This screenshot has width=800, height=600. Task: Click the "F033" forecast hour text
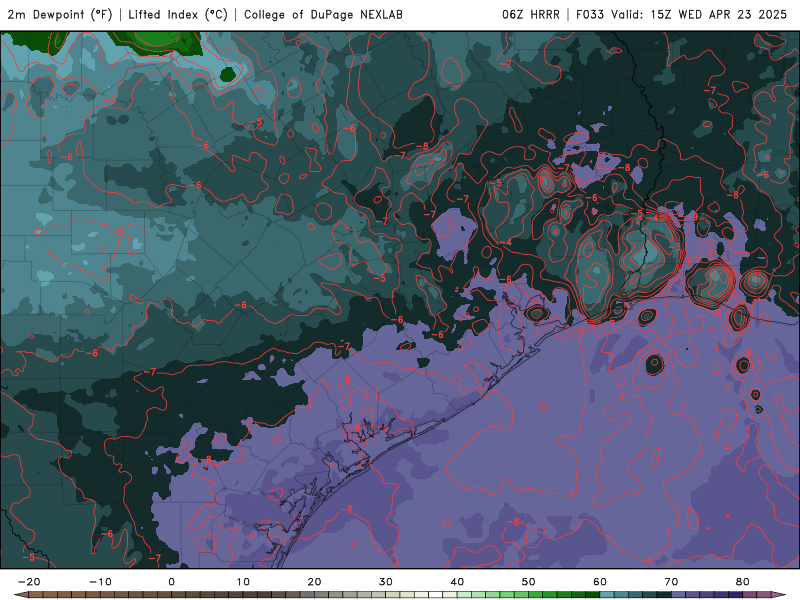pyautogui.click(x=590, y=14)
